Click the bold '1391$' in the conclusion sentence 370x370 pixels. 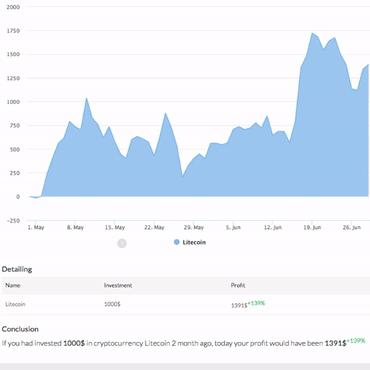[x=336, y=343]
